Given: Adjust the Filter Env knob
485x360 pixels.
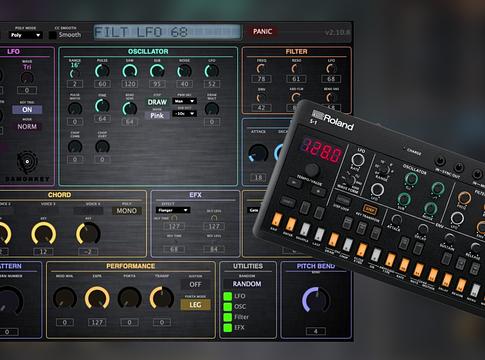Looking at the screenshot, I should pos(261,98).
